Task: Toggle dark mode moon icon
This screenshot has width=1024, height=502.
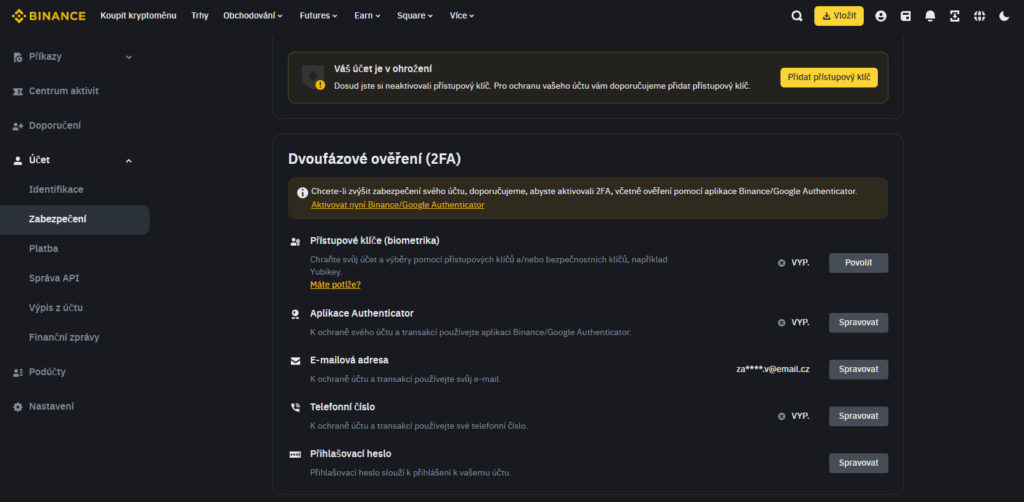Action: pyautogui.click(x=1004, y=16)
